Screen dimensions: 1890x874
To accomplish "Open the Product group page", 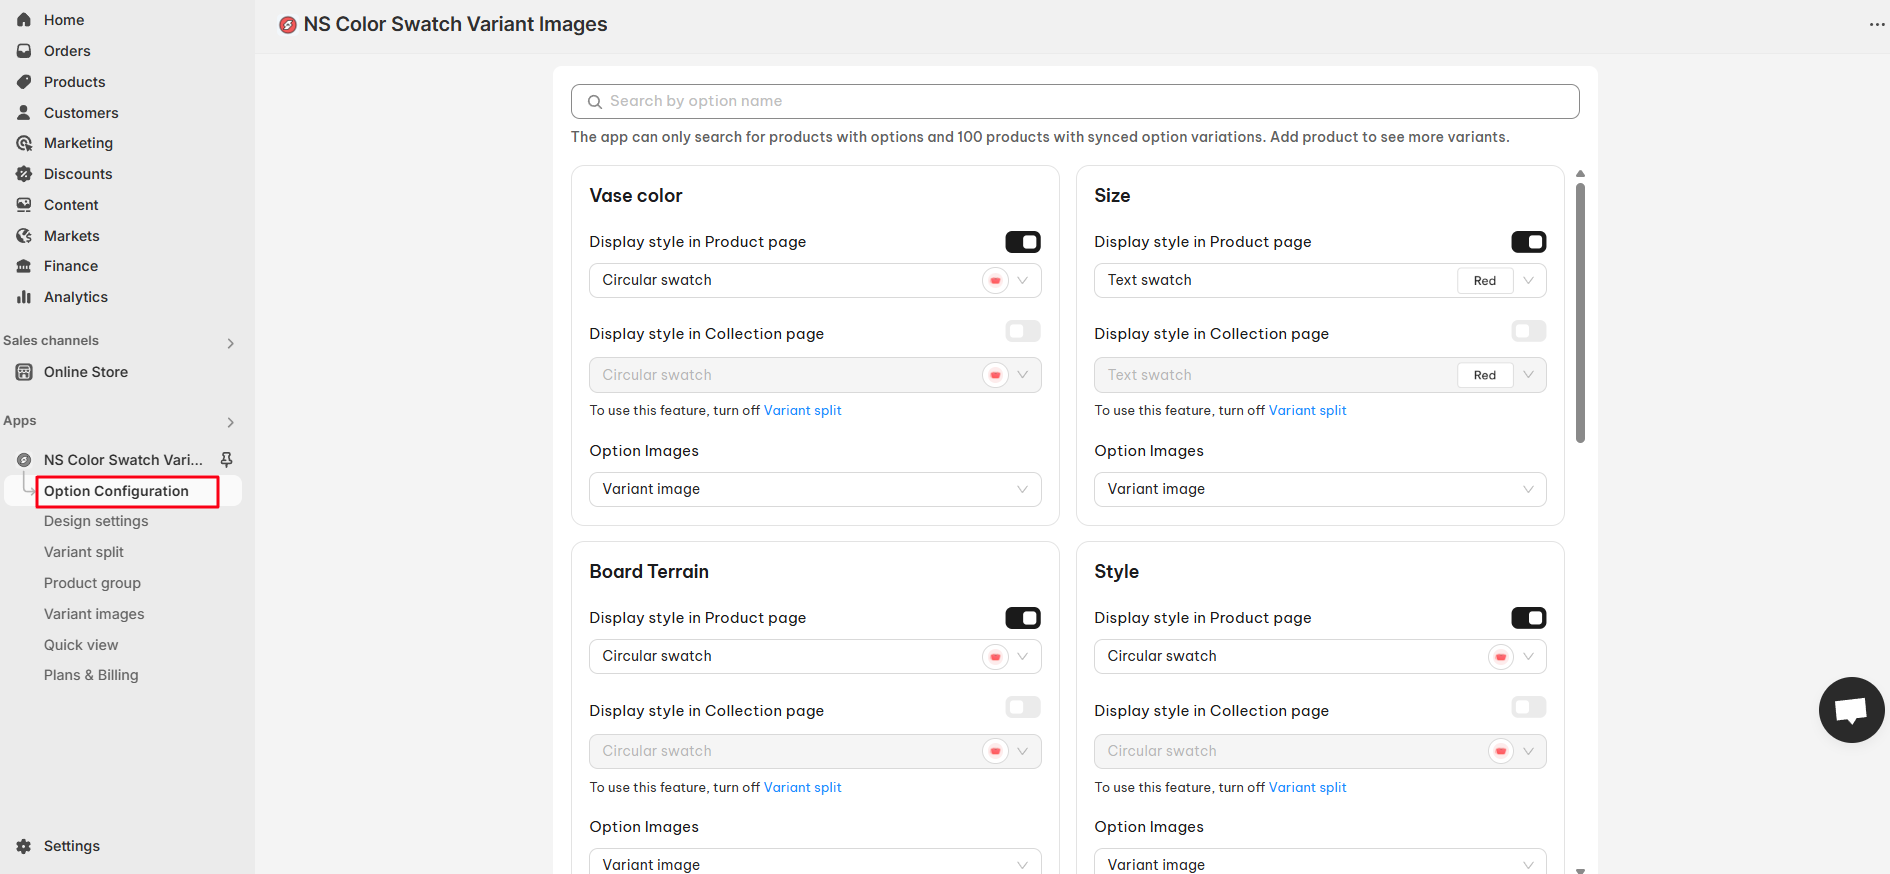I will coord(92,583).
